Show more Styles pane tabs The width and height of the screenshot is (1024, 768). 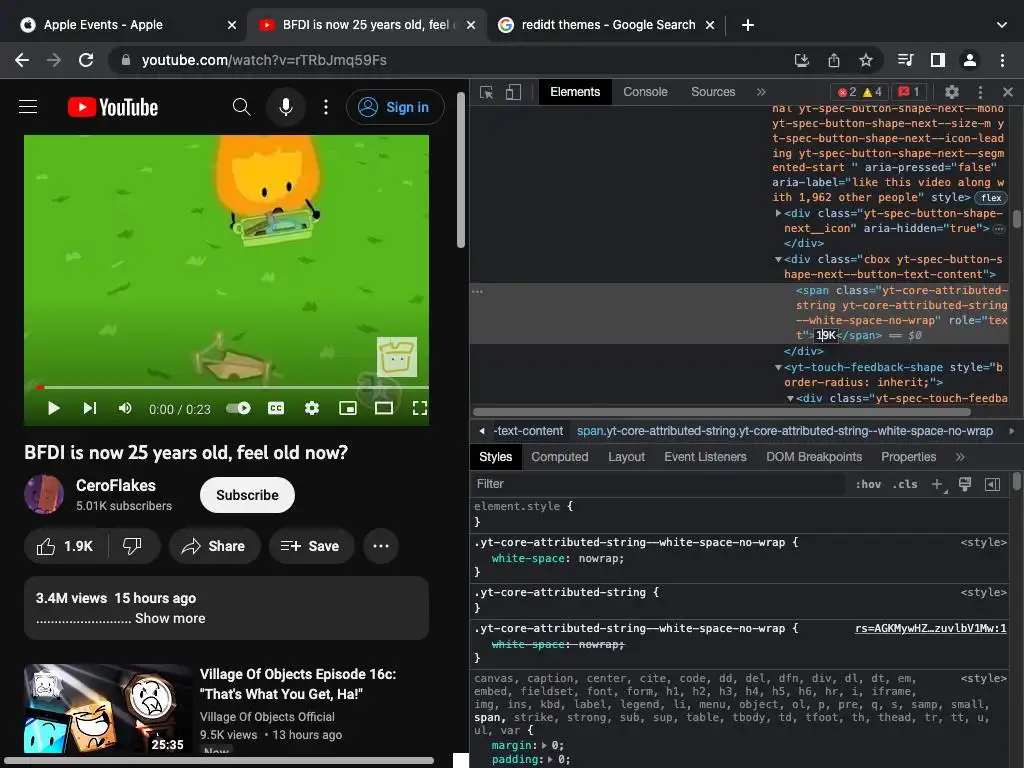pyautogui.click(x=960, y=456)
